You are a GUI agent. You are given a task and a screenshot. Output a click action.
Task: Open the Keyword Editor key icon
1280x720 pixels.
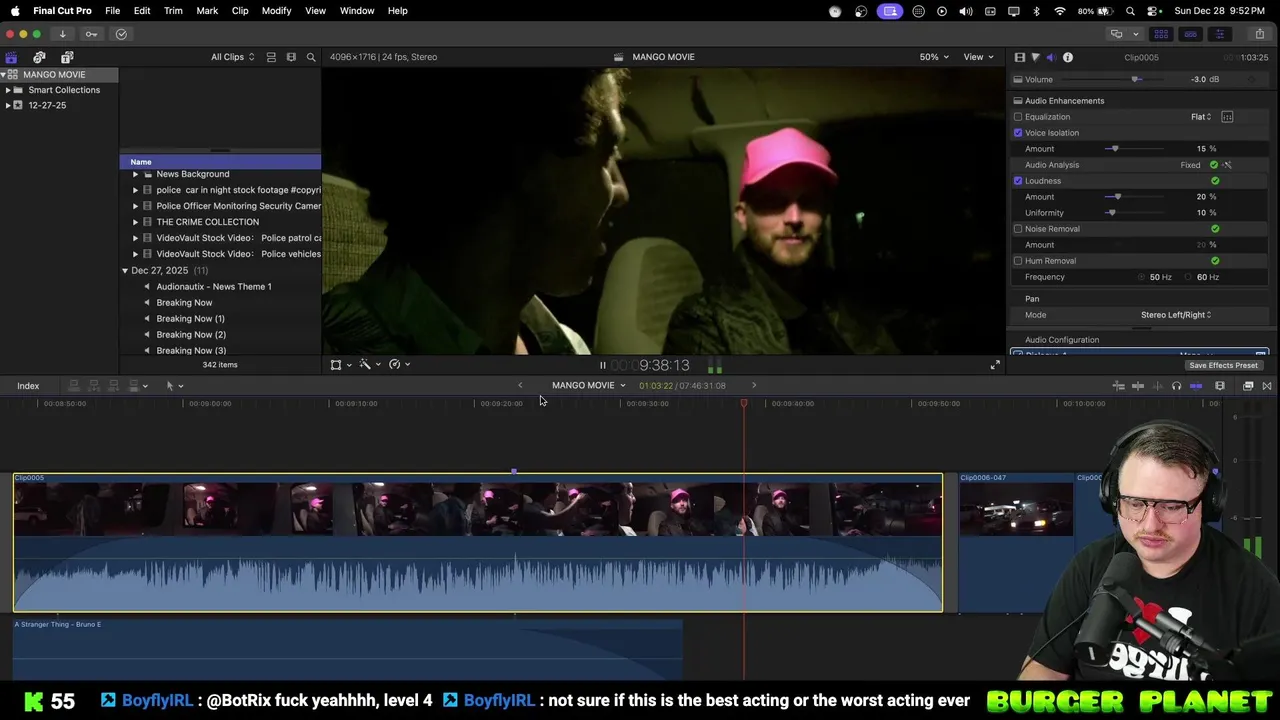[91, 34]
